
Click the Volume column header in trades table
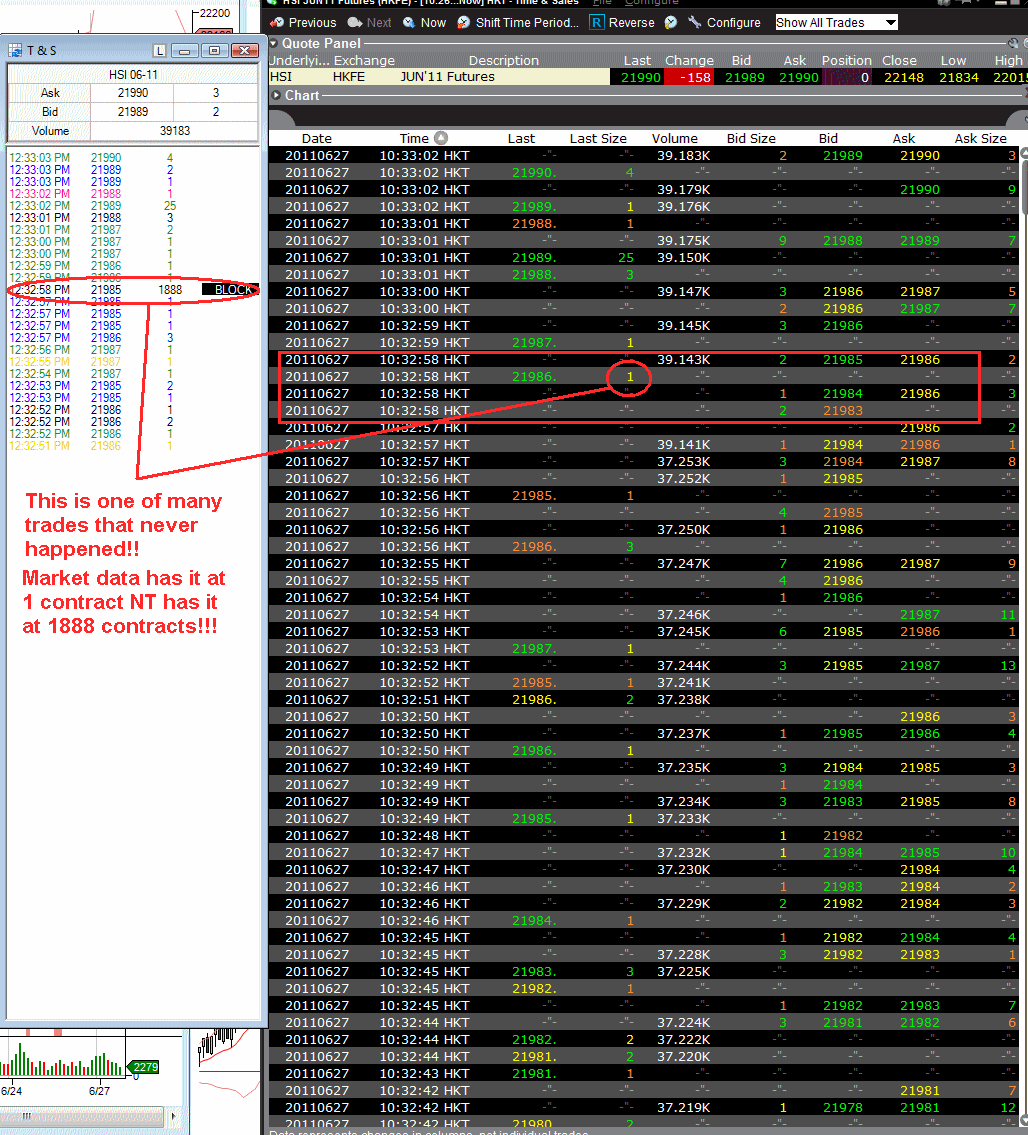click(x=675, y=138)
